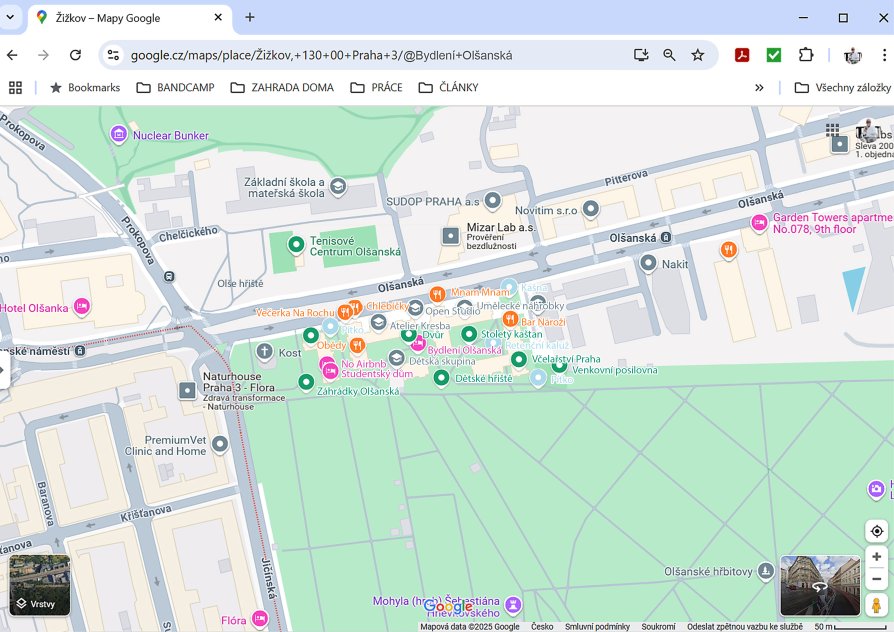Select the PremiumVet Clinic and Home pin

220,444
